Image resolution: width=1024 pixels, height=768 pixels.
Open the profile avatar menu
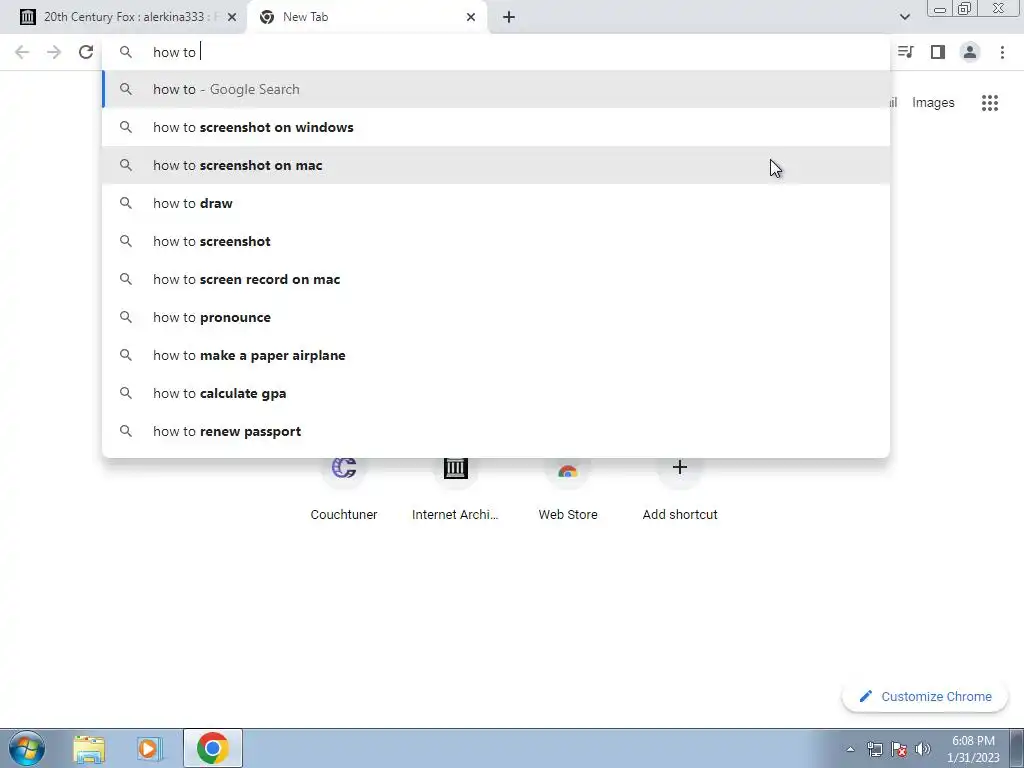[x=970, y=52]
